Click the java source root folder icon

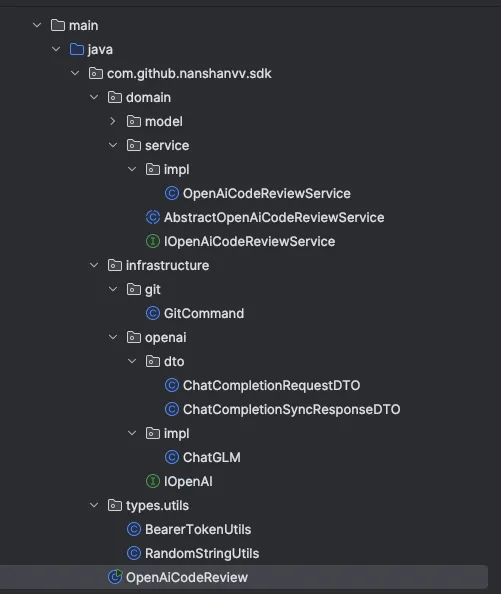(x=77, y=49)
